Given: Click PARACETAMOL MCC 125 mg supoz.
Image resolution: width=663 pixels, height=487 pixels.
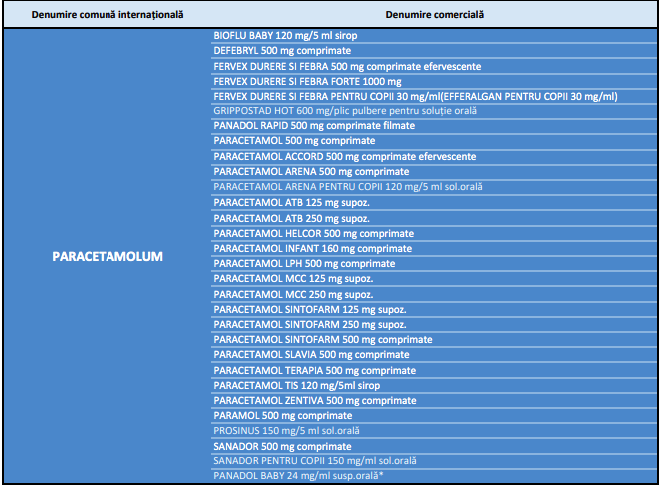Looking at the screenshot, I should point(434,279).
